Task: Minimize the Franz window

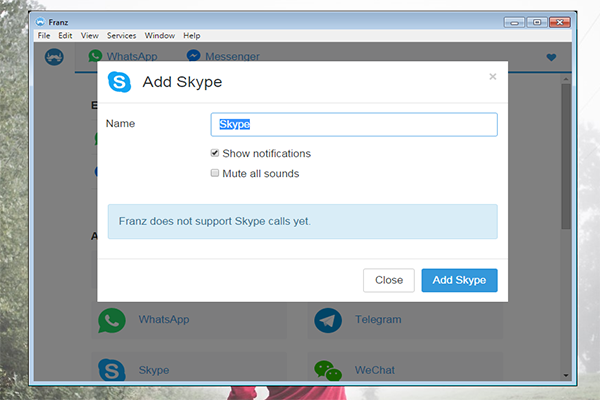Action: (514, 23)
